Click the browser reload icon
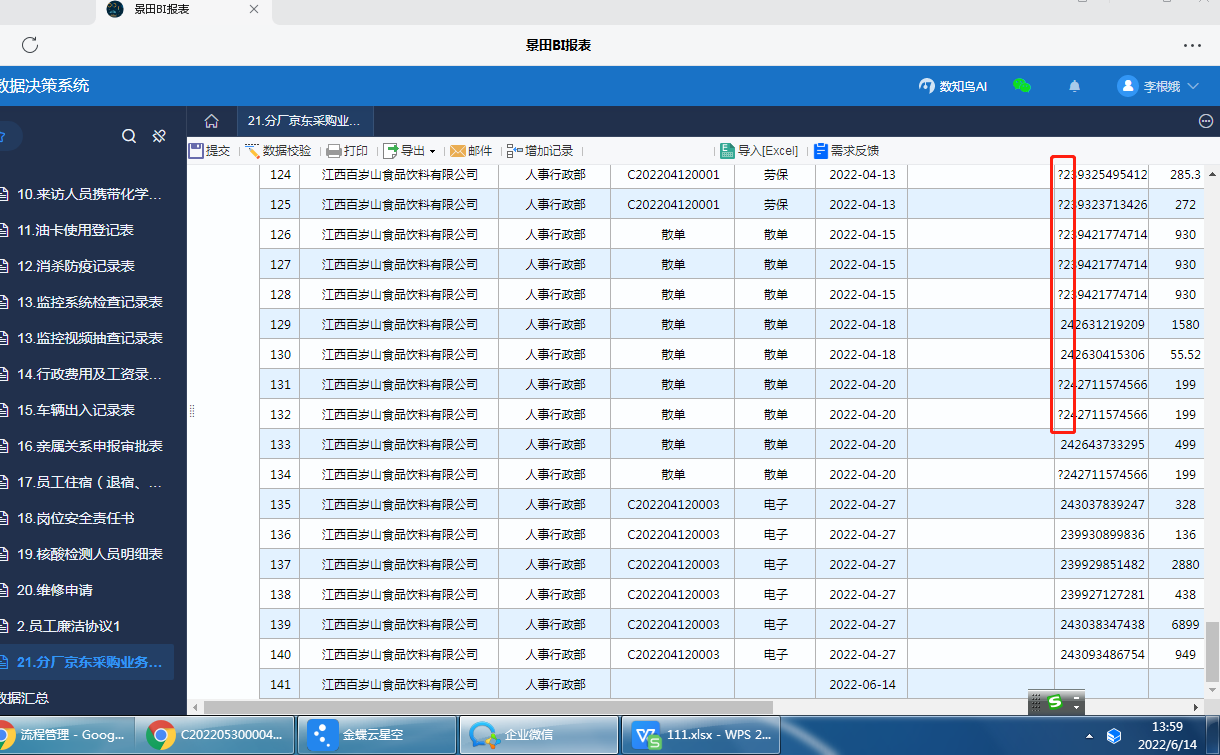 (x=30, y=45)
